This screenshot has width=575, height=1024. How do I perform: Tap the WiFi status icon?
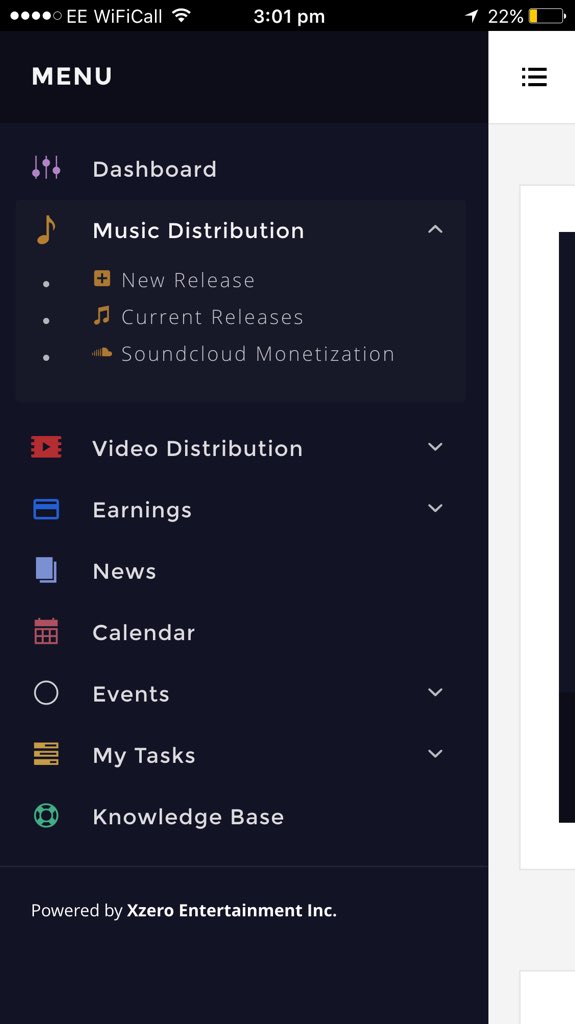click(x=182, y=15)
